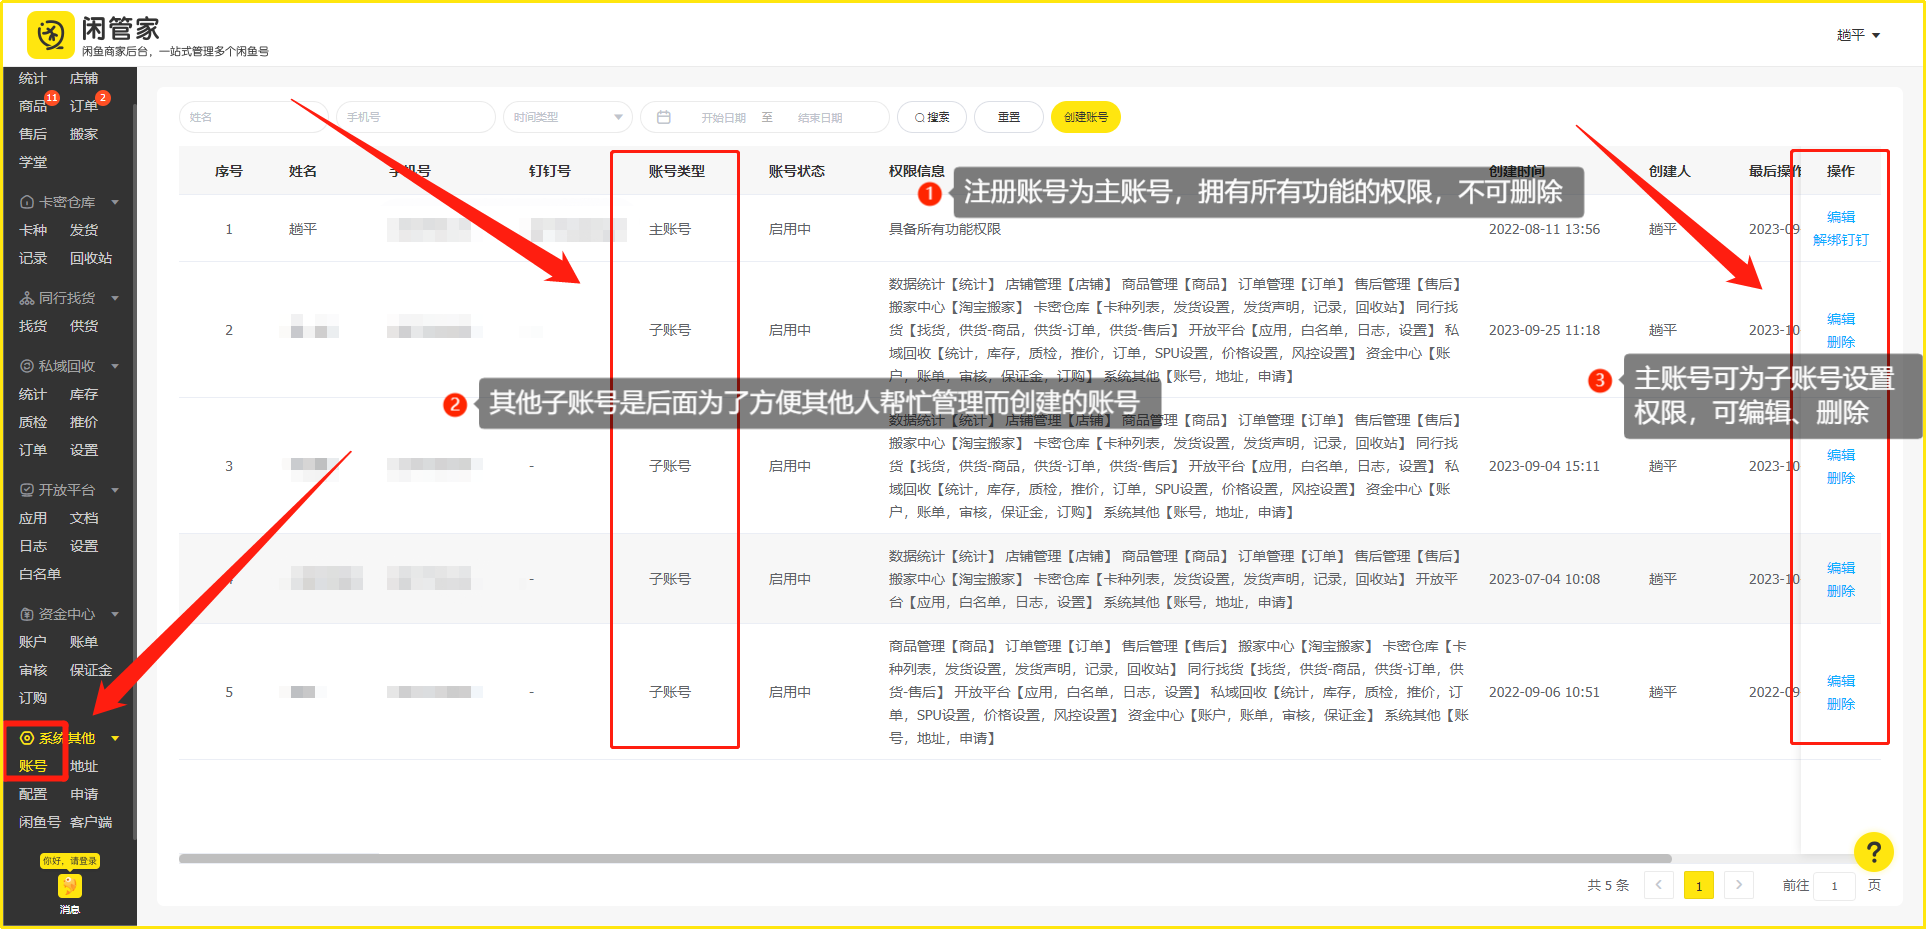Click the 闲管家 logo icon
Image resolution: width=1927 pixels, height=930 pixels.
(x=50, y=35)
